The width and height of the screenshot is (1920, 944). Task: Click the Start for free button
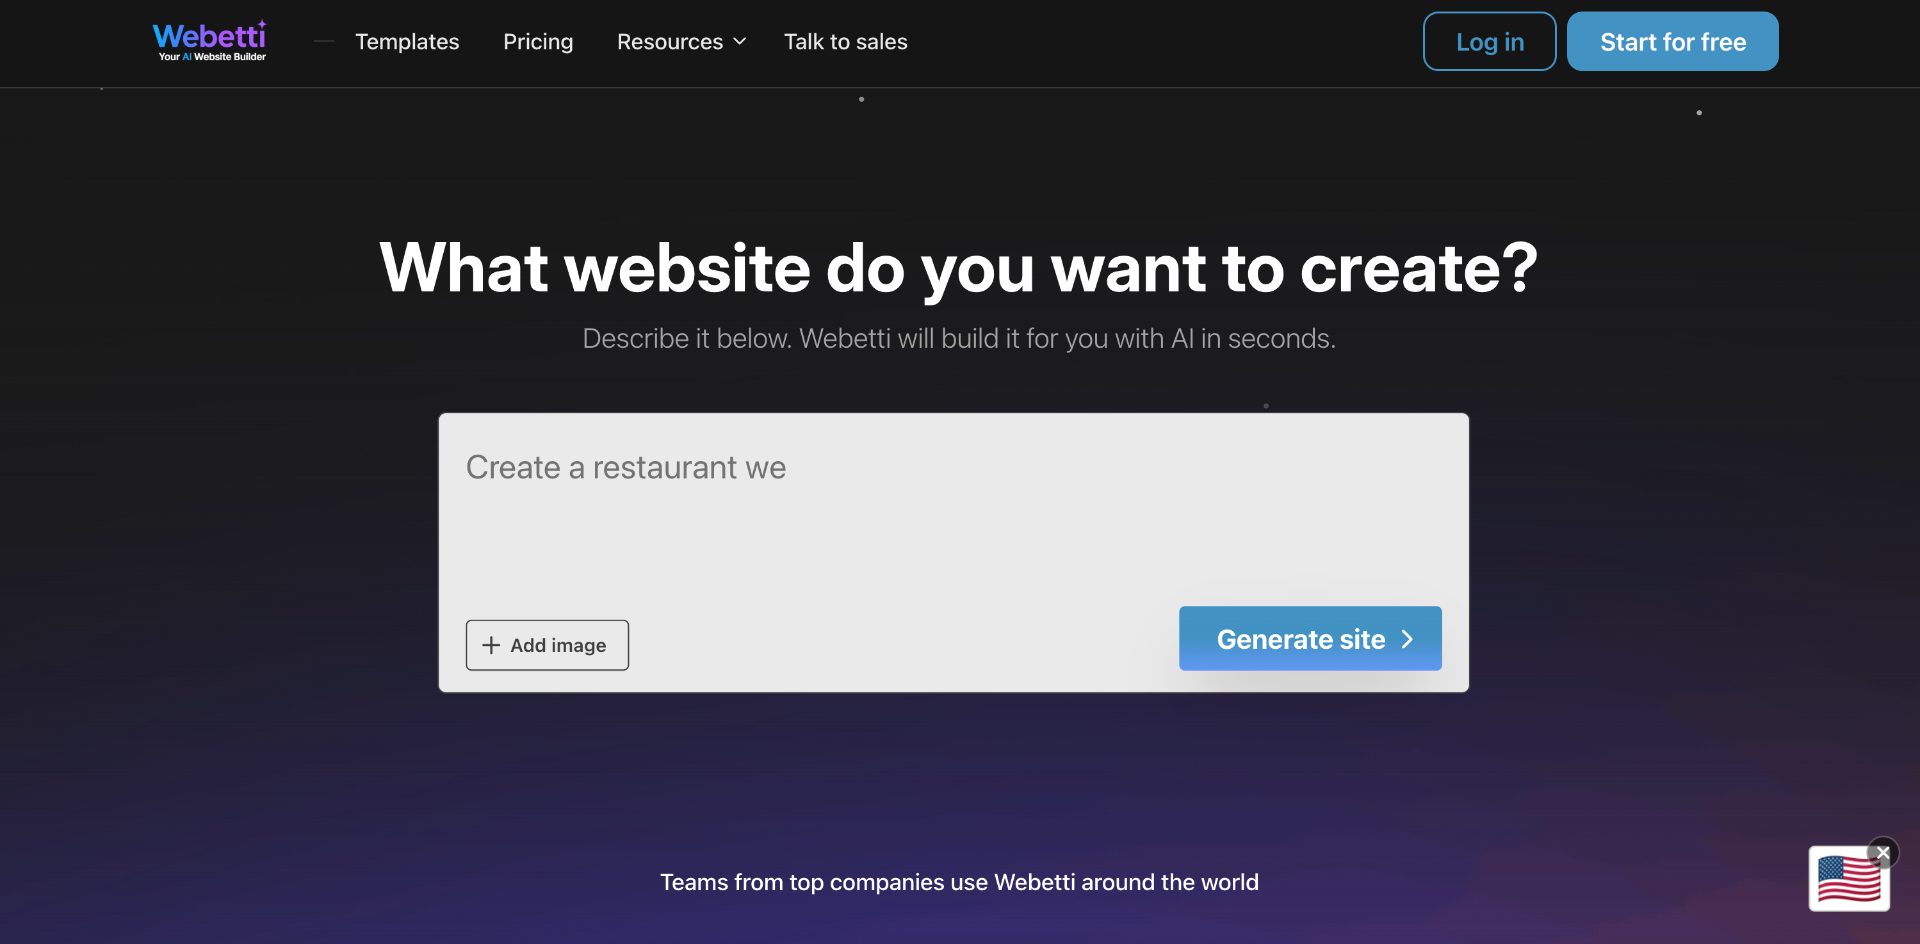1673,41
